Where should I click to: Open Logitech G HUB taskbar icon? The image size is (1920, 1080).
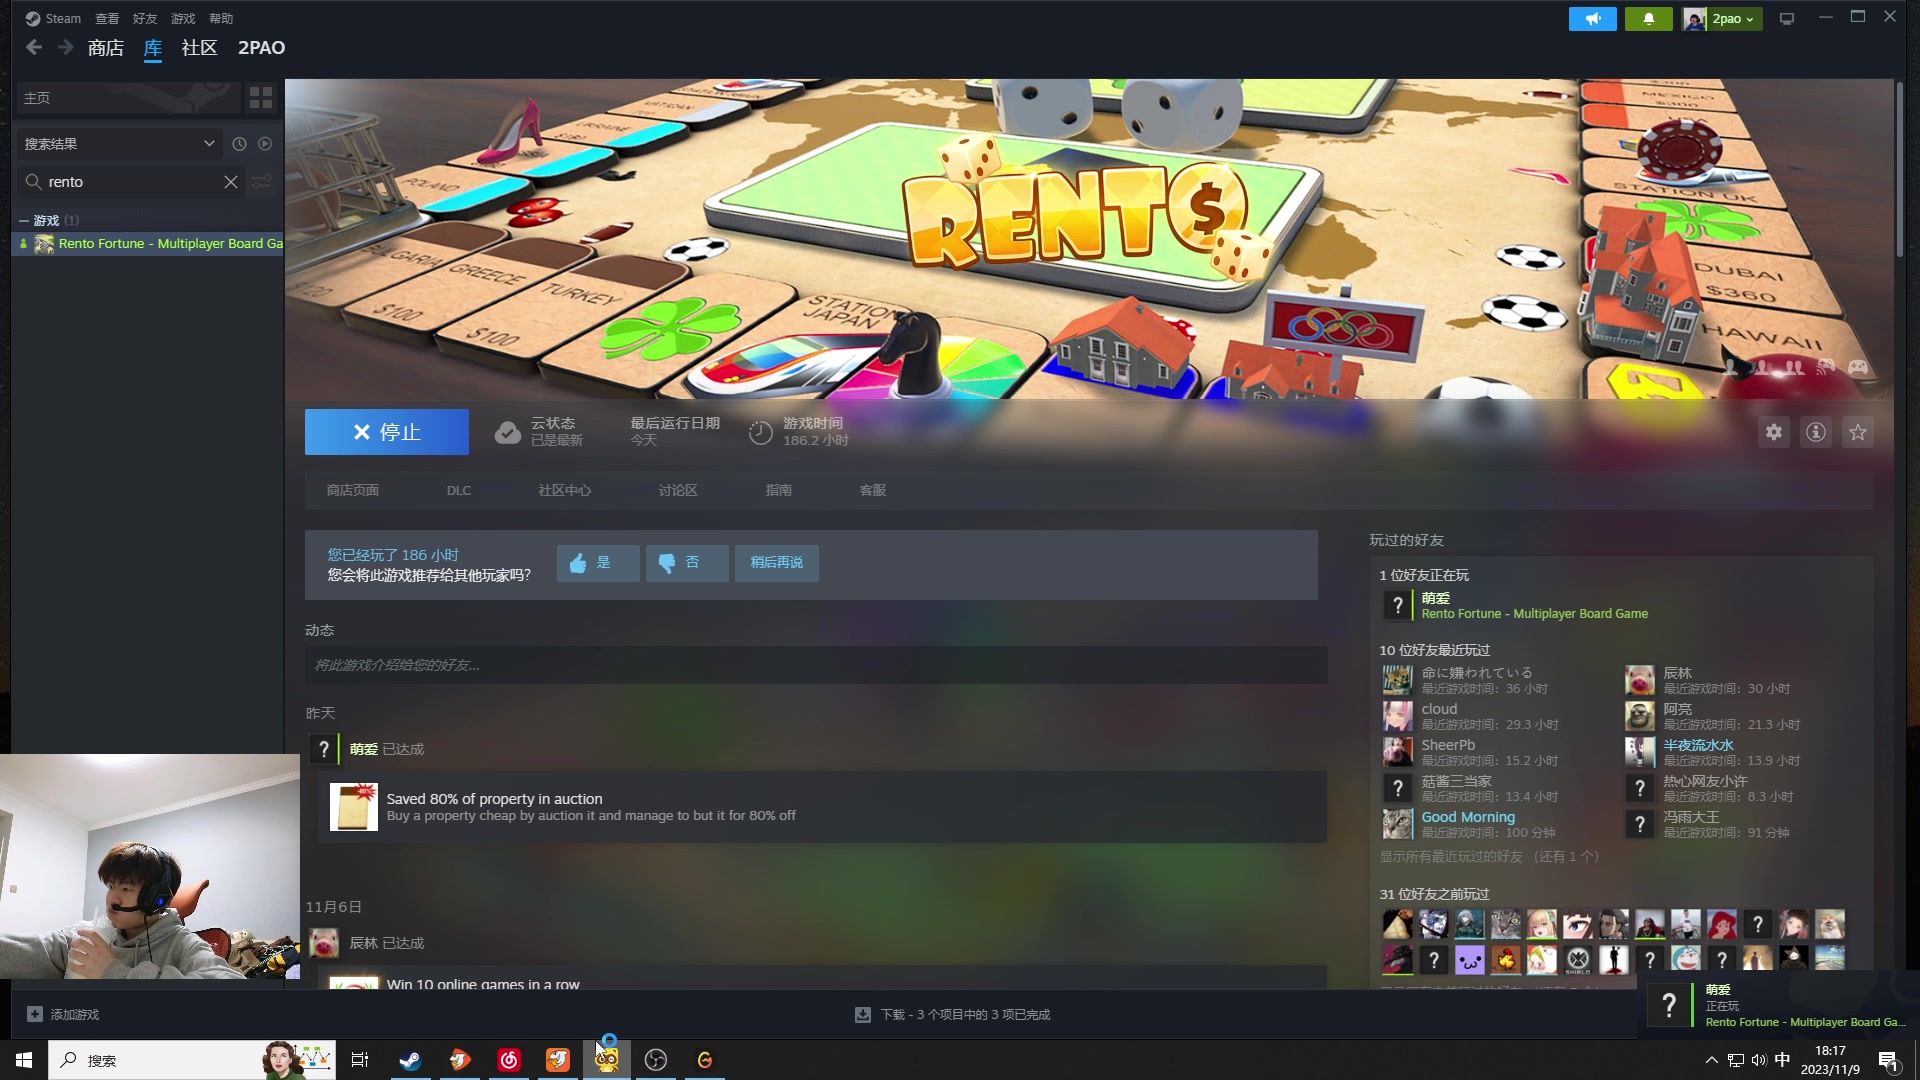(705, 1060)
